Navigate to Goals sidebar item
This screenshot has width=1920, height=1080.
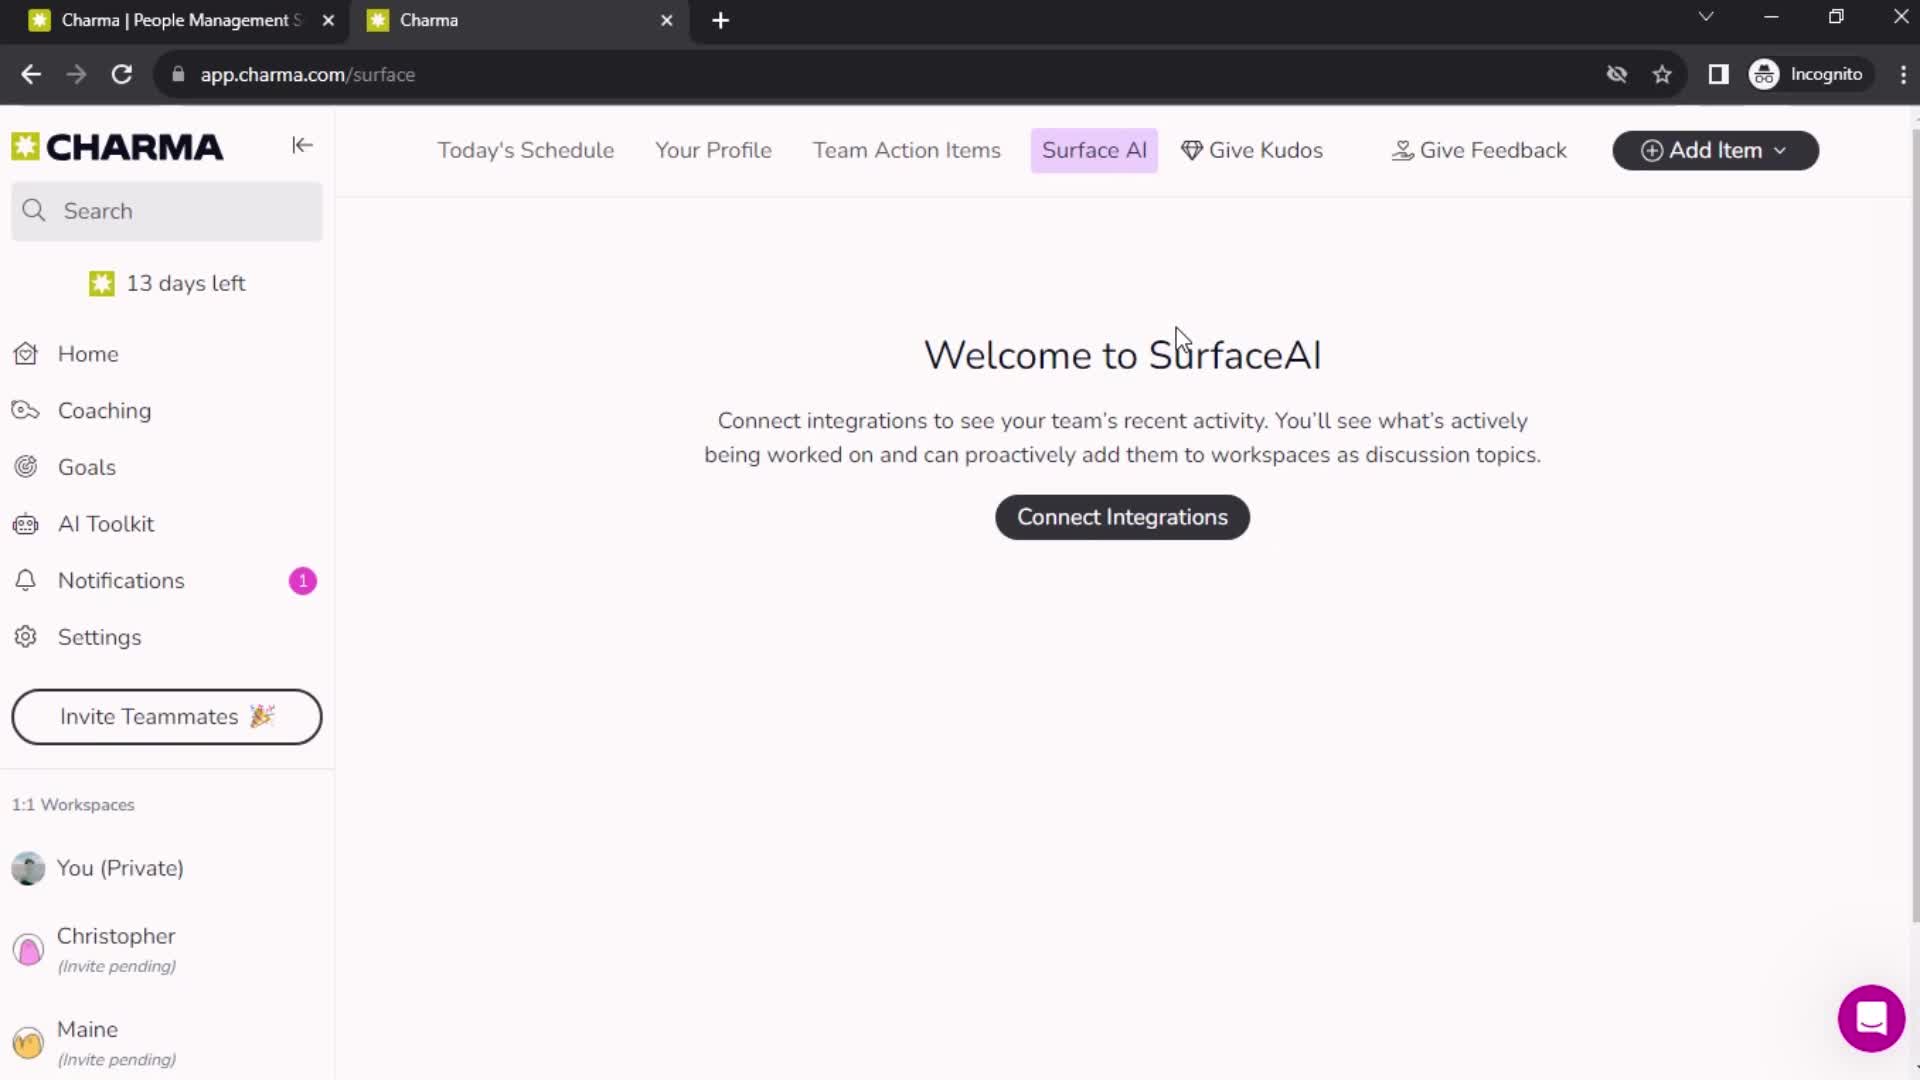click(86, 468)
